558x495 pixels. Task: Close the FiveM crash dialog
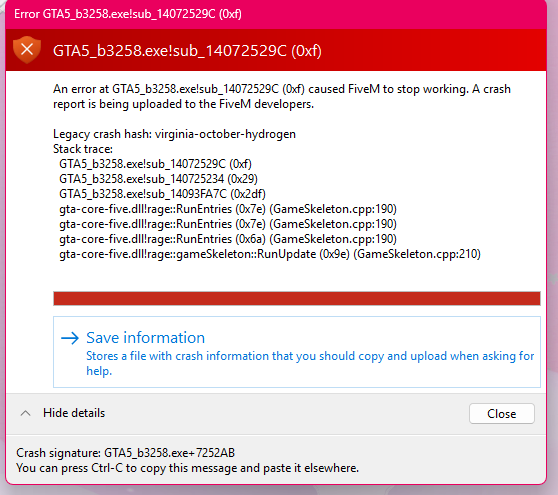pyautogui.click(x=501, y=414)
